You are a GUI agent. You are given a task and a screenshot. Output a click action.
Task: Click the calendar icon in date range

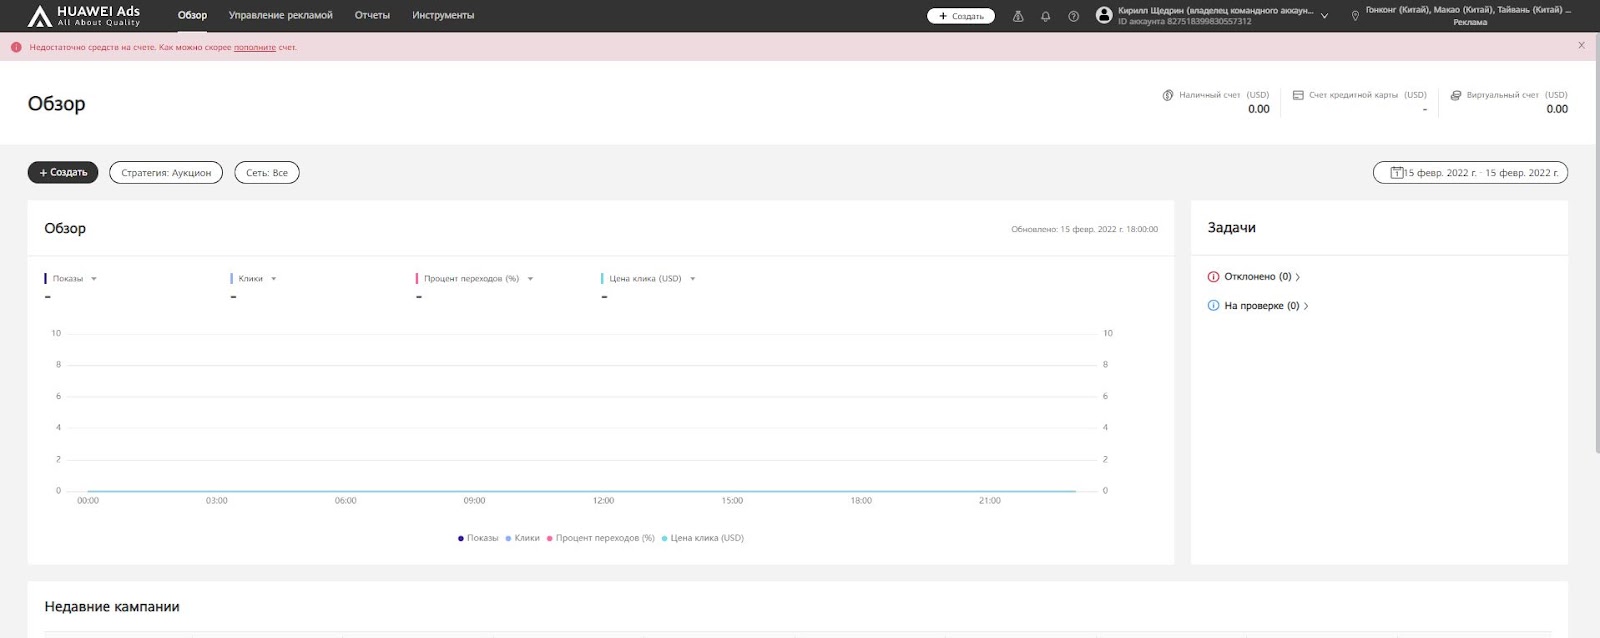(1397, 173)
